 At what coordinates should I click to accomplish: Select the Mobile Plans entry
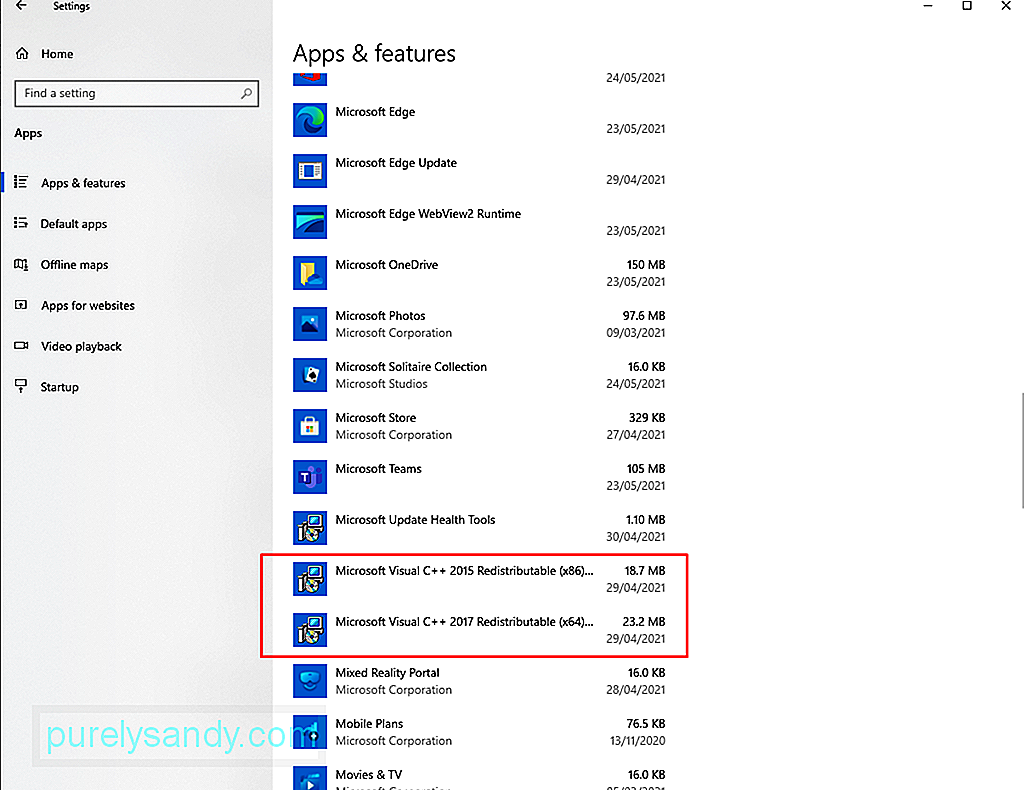479,732
